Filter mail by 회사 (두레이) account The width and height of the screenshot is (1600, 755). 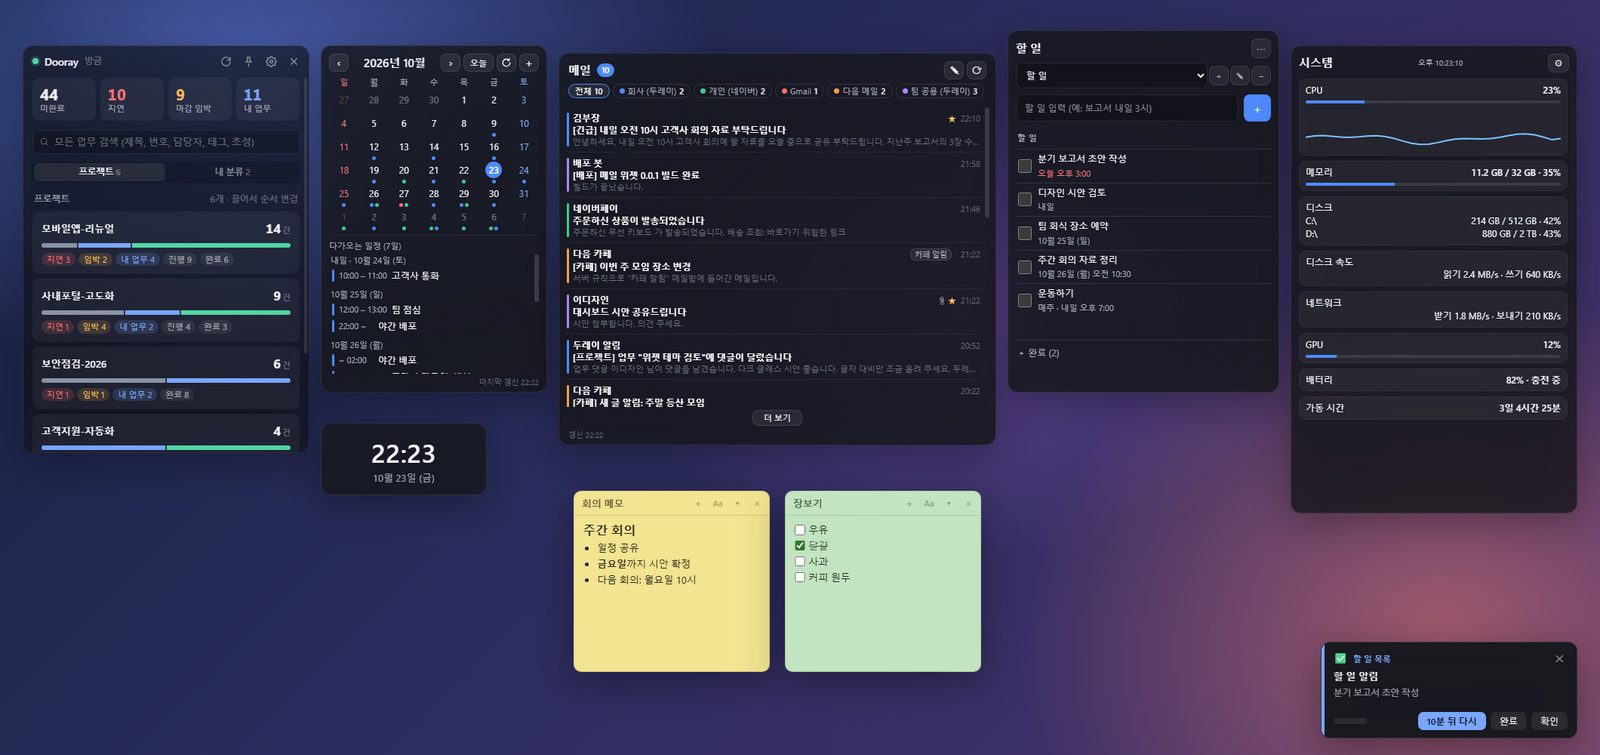651,91
